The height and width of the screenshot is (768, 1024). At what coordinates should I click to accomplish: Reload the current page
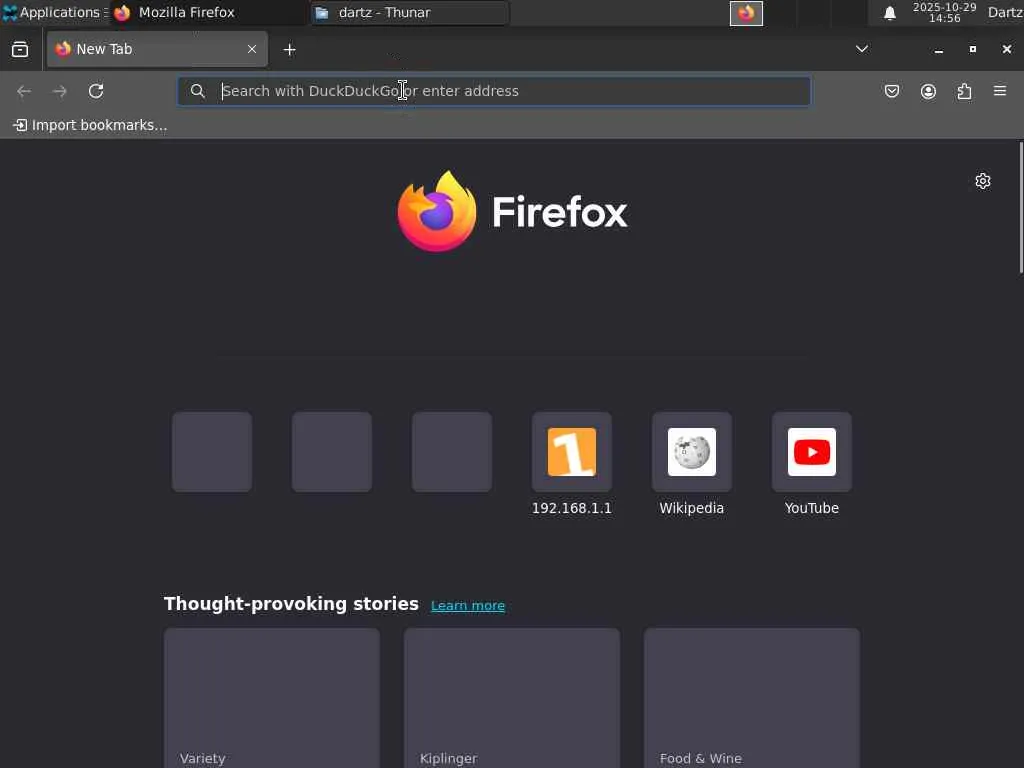96,91
